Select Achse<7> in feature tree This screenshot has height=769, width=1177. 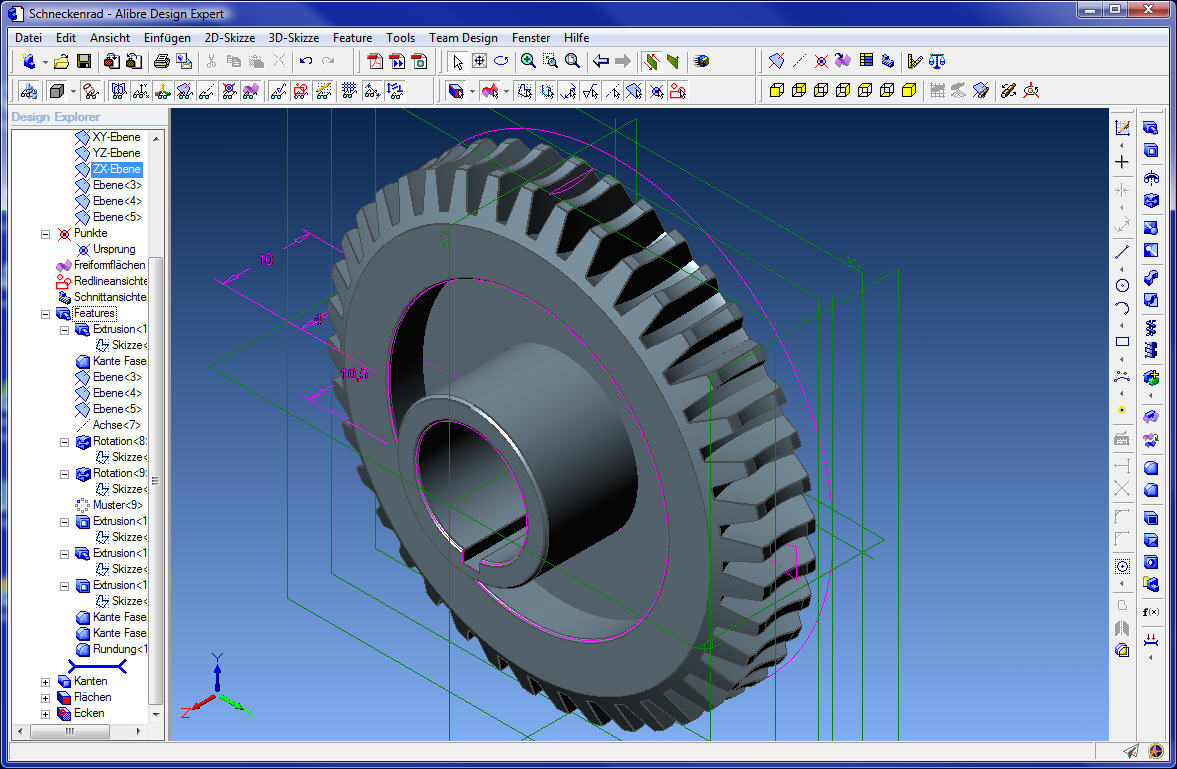(x=116, y=425)
